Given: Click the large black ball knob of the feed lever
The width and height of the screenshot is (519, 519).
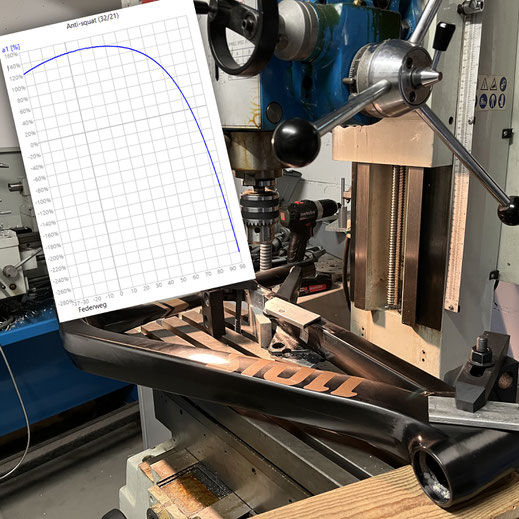Looking at the screenshot, I should [296, 142].
